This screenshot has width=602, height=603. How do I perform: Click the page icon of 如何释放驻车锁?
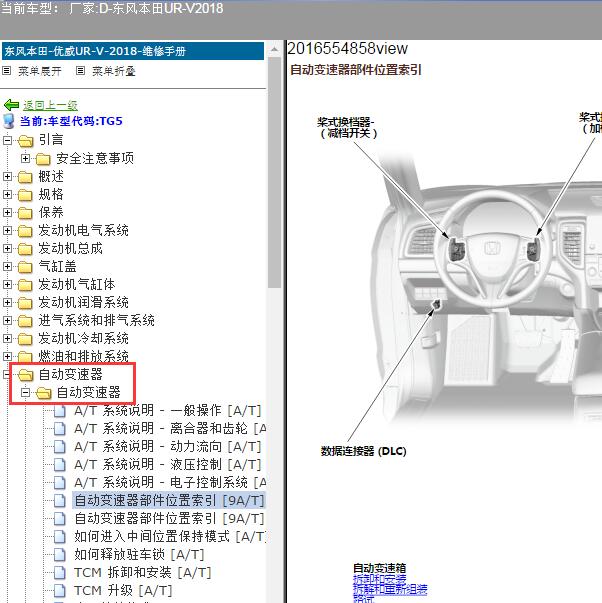coord(59,555)
